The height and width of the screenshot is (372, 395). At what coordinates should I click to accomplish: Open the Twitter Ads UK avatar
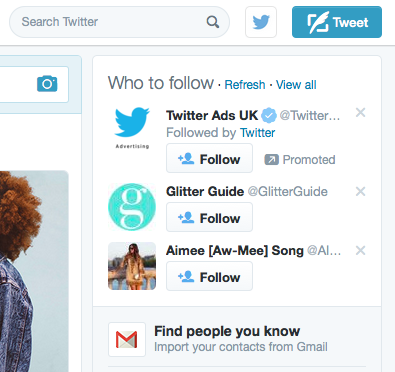pos(132,128)
